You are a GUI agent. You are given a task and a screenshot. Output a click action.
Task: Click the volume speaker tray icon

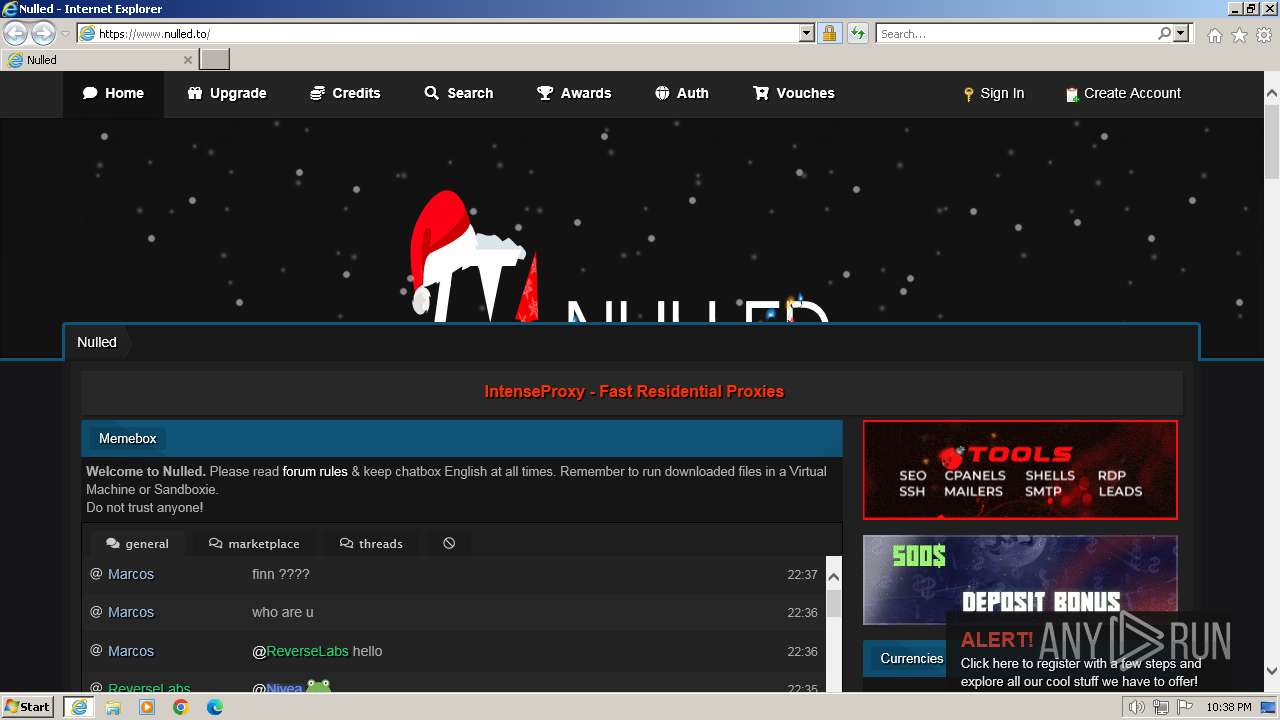click(1137, 707)
